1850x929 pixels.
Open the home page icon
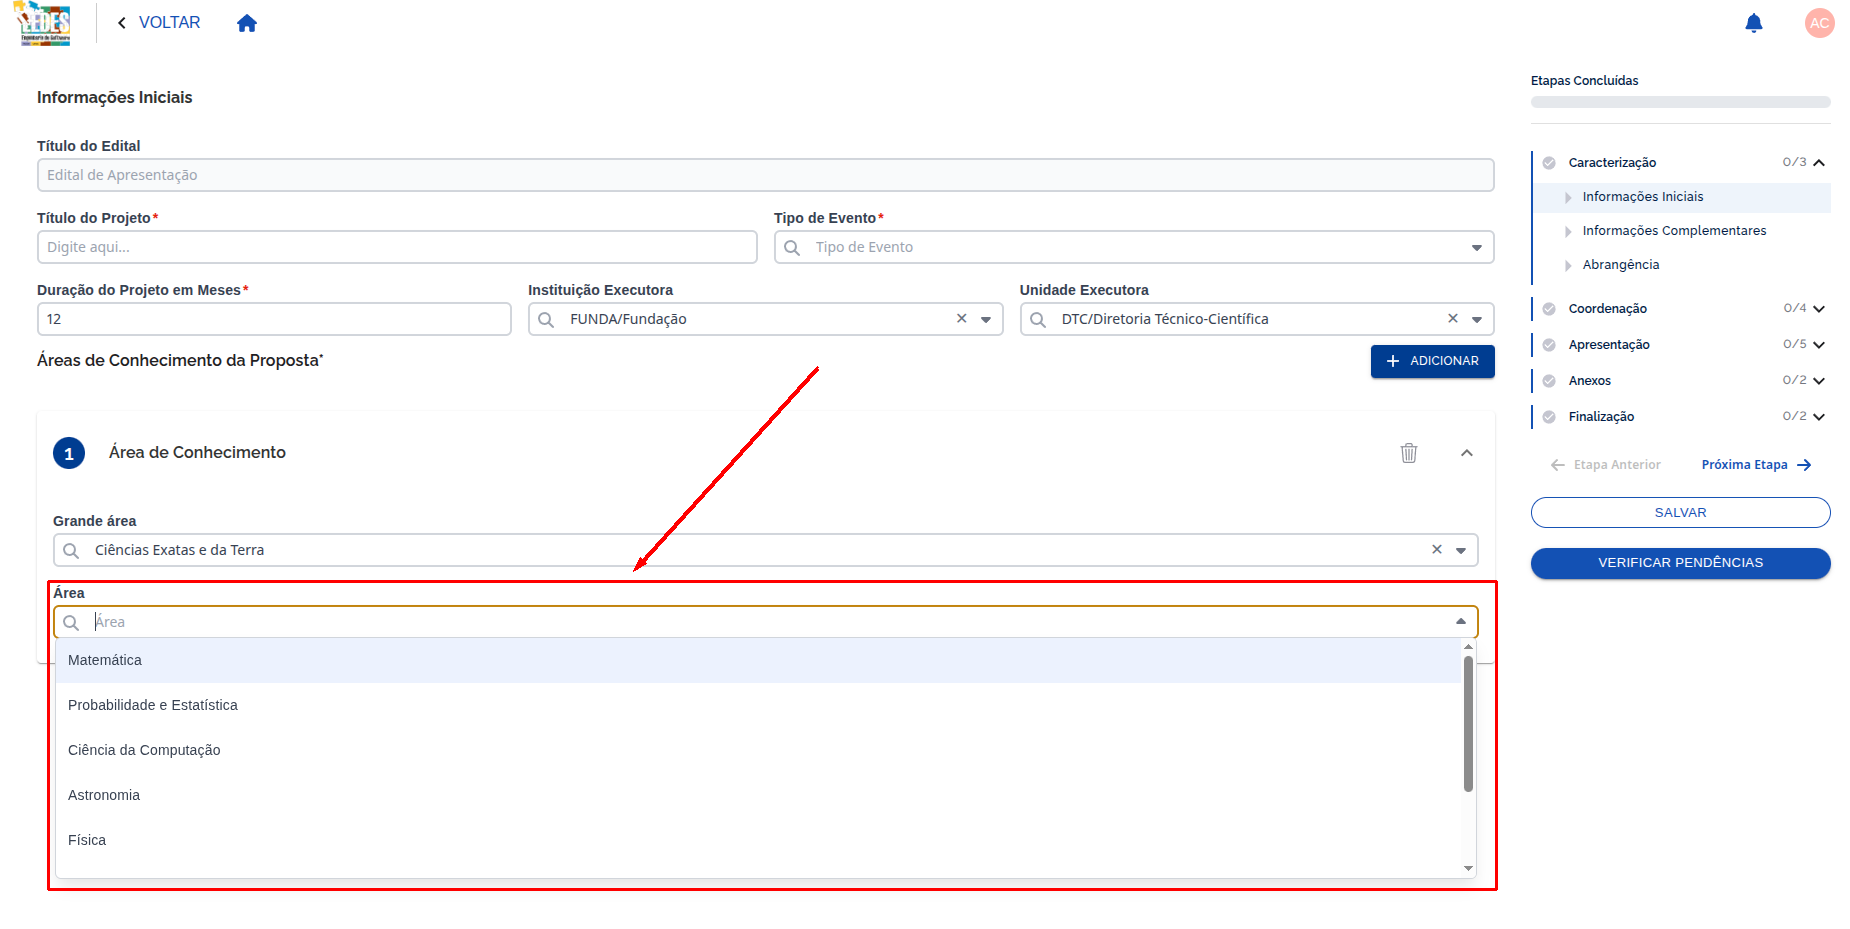247,23
